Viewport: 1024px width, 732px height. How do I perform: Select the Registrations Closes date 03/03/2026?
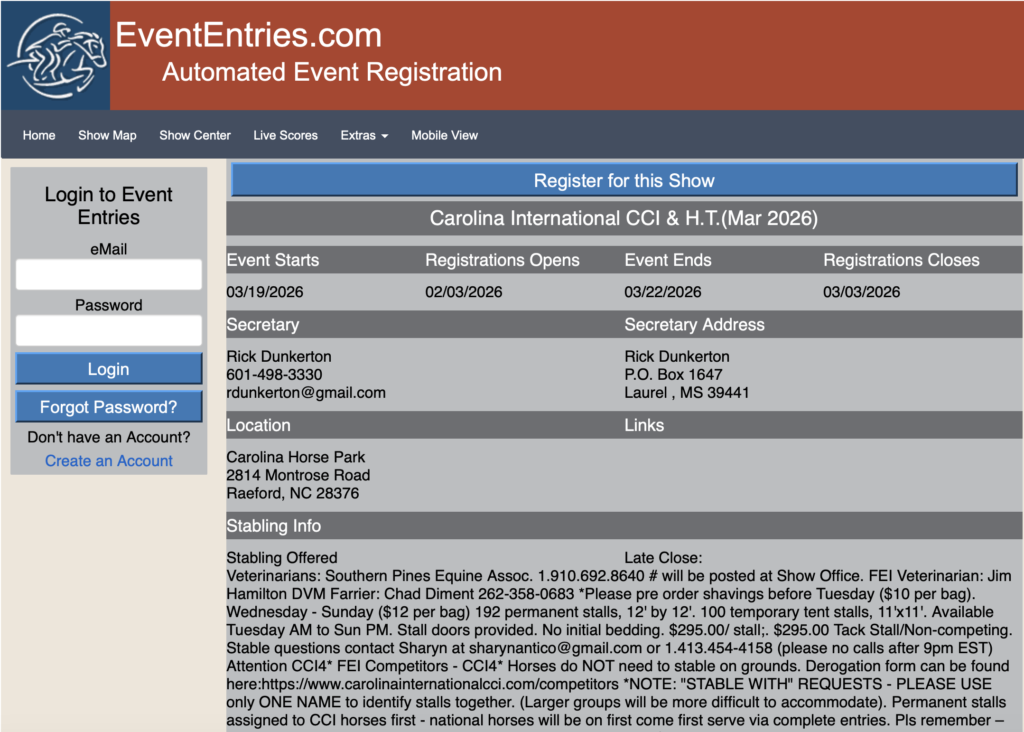(x=861, y=292)
